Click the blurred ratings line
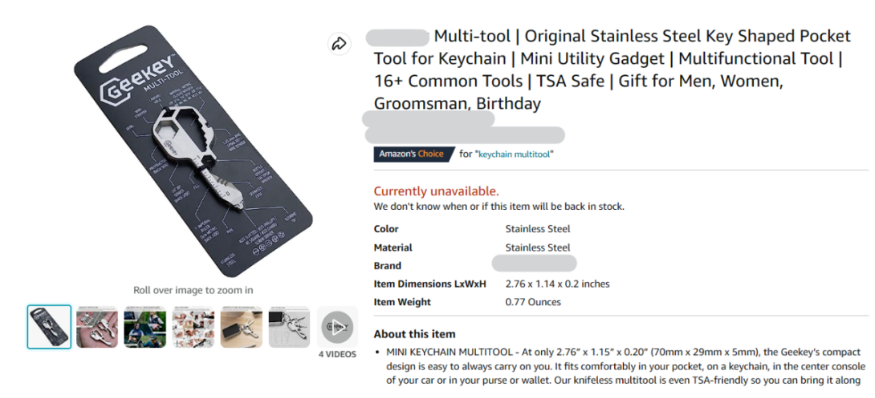Viewport: 875px width, 398px height. pos(464,135)
